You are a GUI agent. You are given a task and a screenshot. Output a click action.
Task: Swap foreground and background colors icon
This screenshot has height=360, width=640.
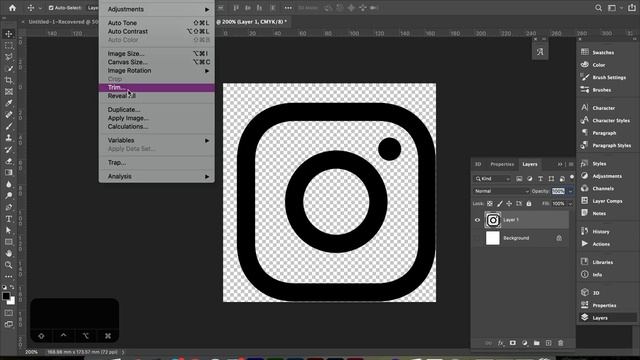[12, 287]
